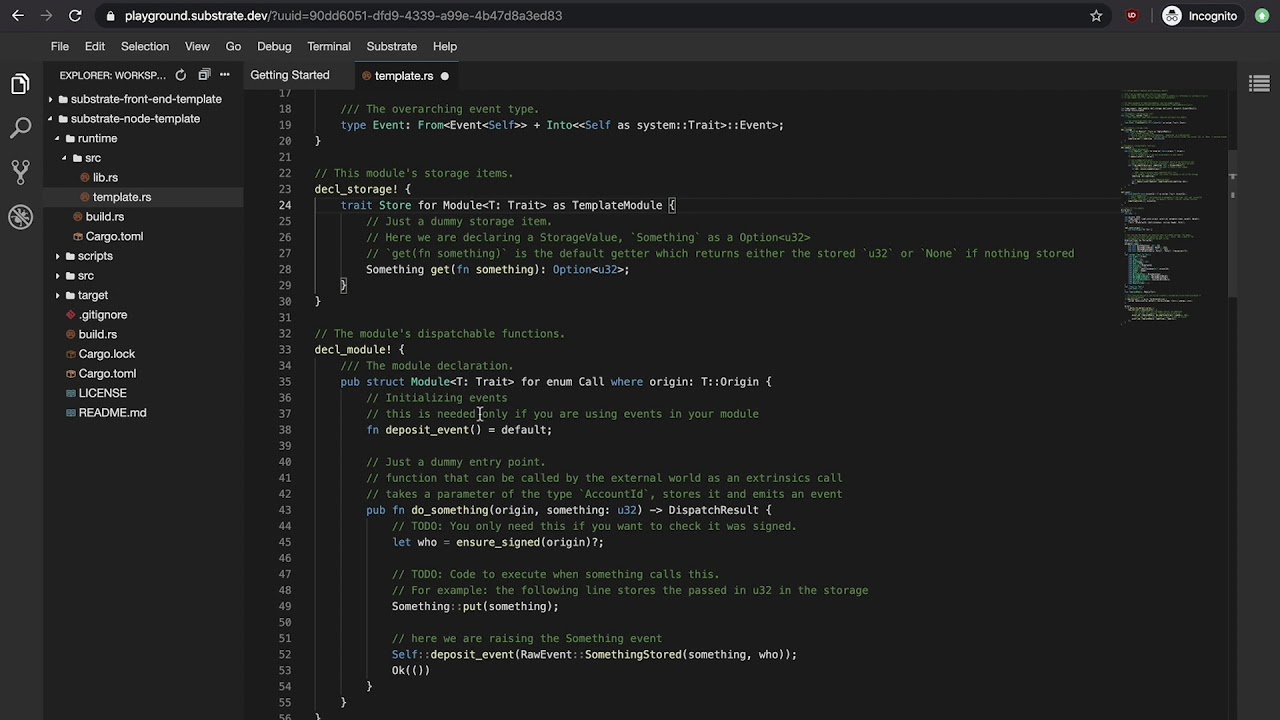Click 'Ok(())' on line 53

point(411,670)
